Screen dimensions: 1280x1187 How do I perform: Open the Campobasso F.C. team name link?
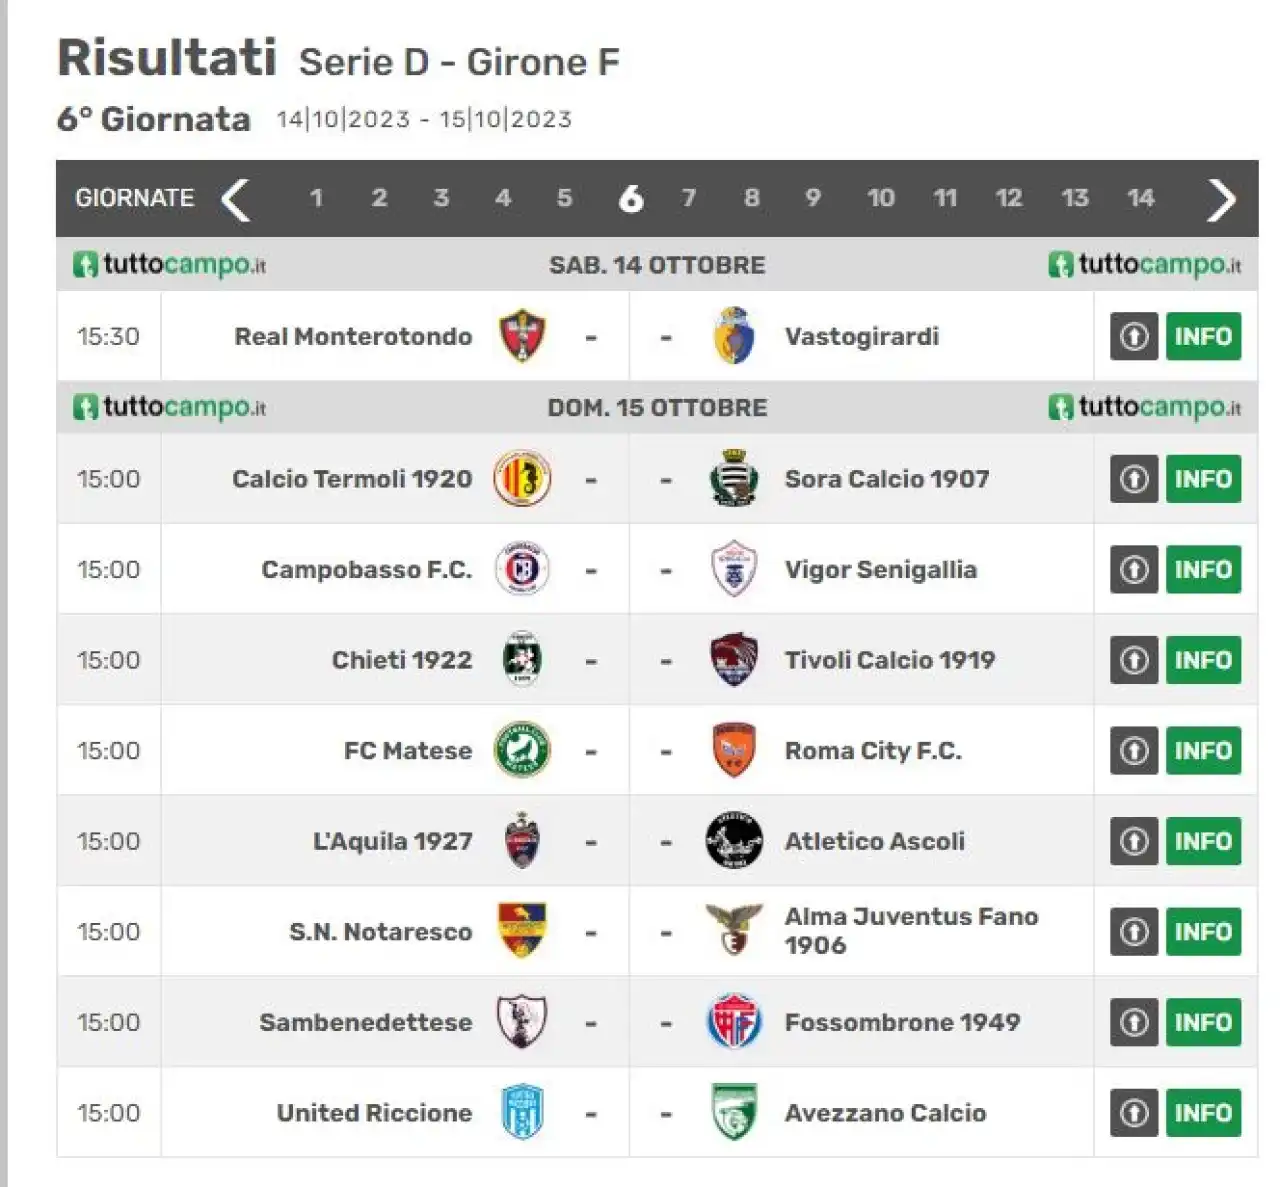(x=366, y=570)
